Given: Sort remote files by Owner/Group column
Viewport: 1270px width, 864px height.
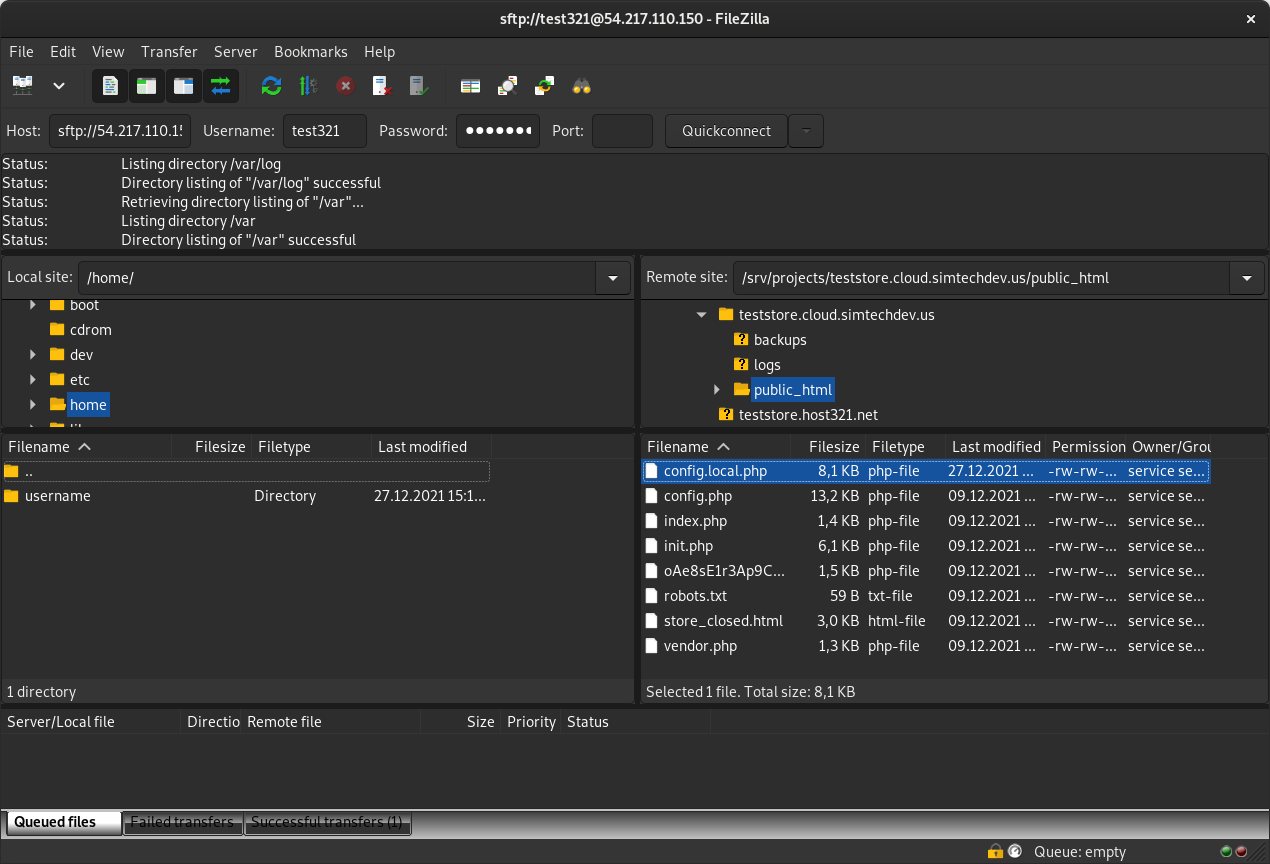Looking at the screenshot, I should [1169, 447].
